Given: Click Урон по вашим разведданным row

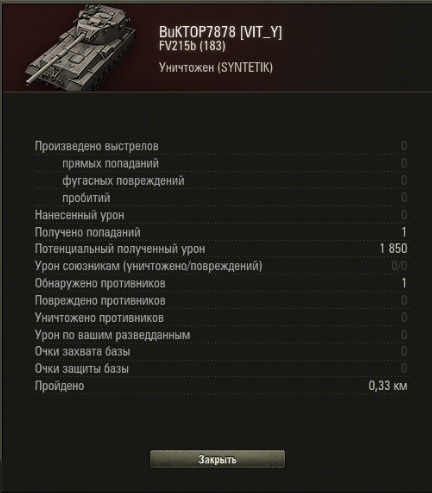Looking at the screenshot, I should click(x=221, y=335).
